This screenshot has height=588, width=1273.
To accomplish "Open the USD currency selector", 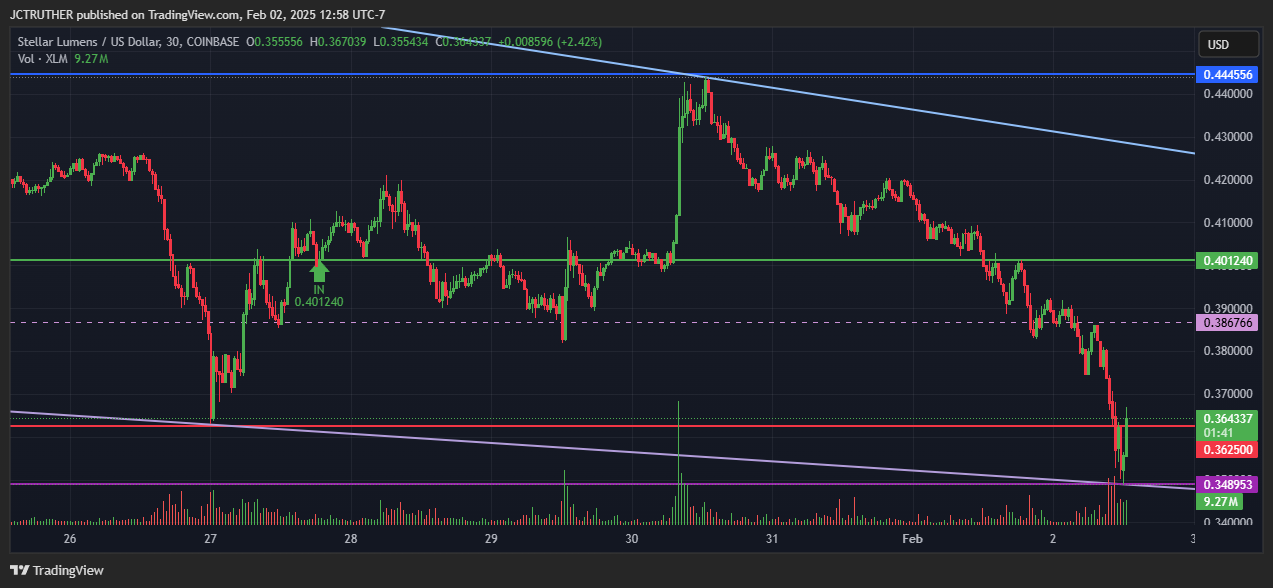I will (1228, 45).
